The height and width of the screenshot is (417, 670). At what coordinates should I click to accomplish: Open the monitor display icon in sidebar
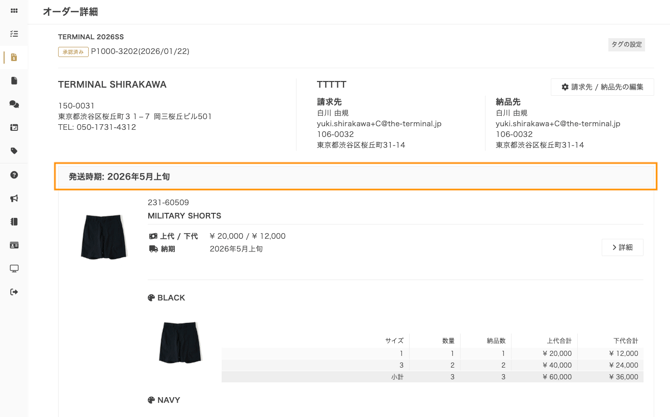[14, 269]
